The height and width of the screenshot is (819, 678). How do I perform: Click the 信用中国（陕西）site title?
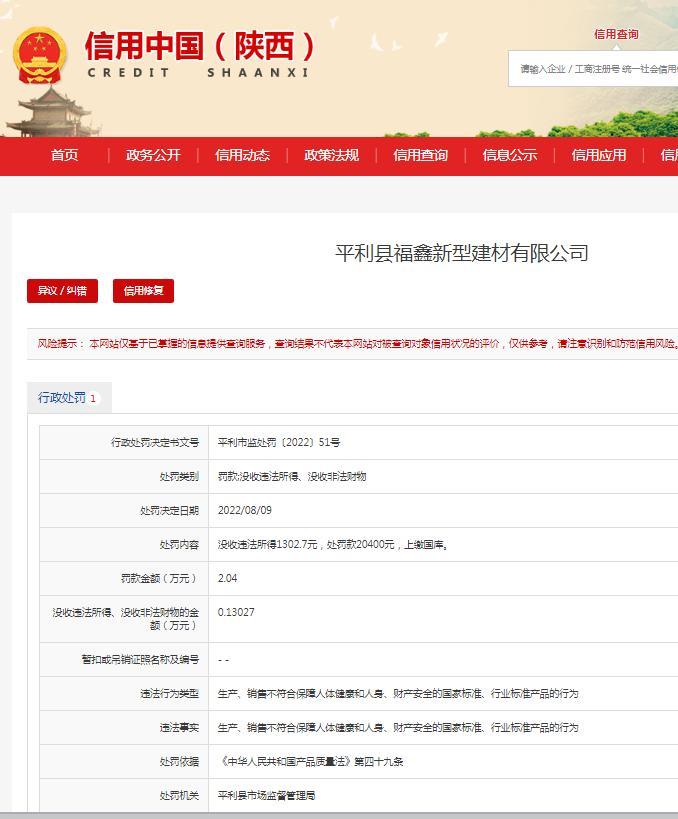point(200,46)
